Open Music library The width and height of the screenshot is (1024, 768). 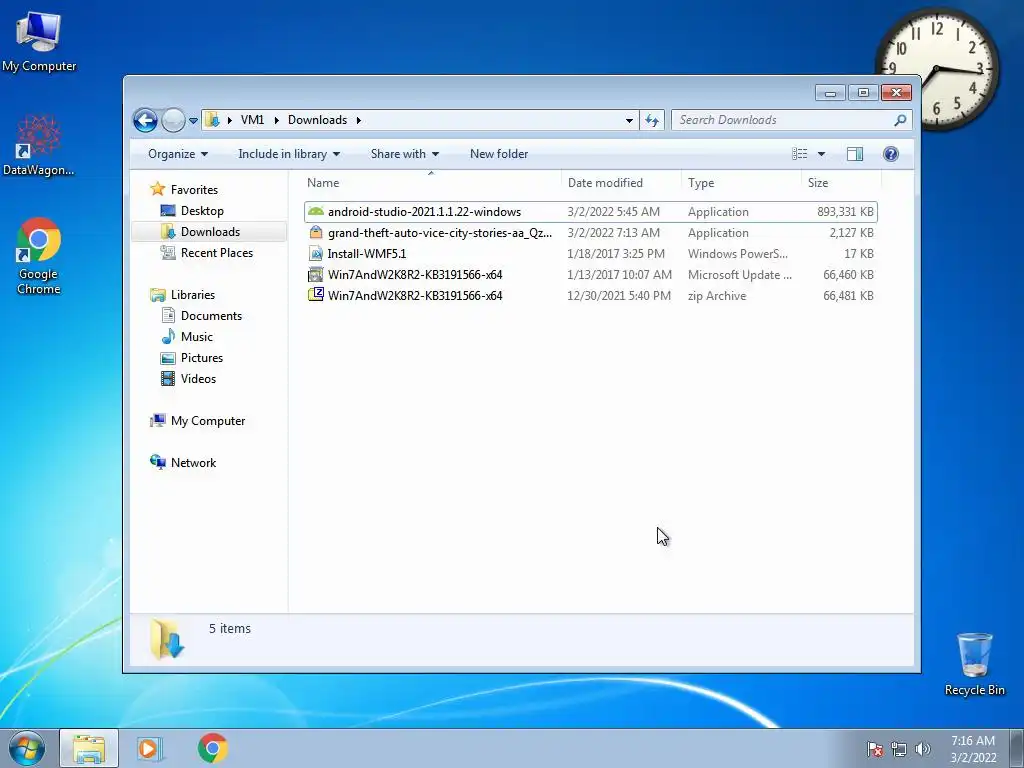pos(197,337)
